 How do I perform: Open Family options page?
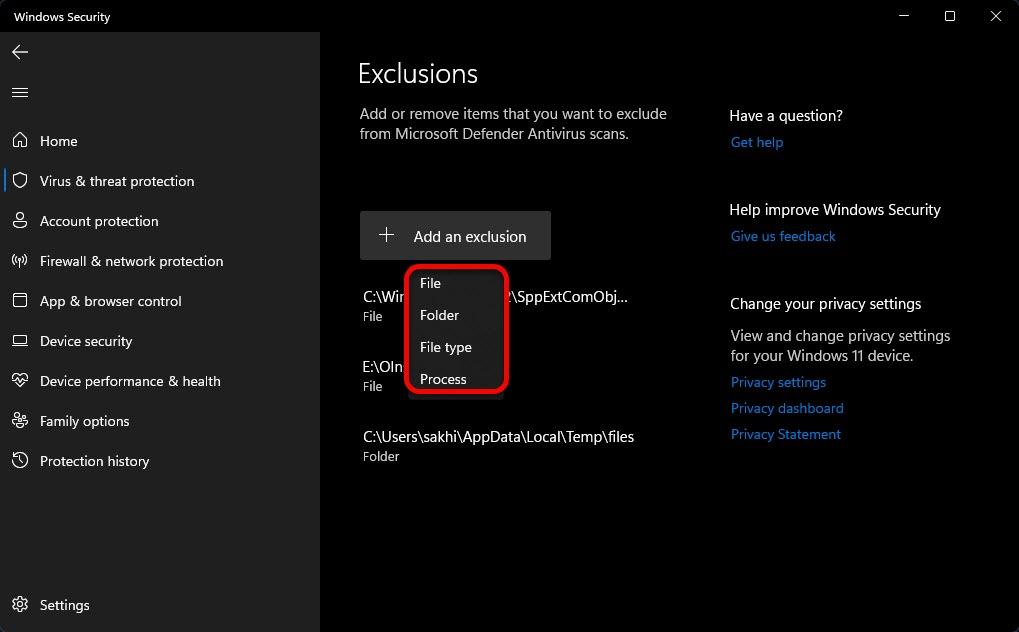160,421
